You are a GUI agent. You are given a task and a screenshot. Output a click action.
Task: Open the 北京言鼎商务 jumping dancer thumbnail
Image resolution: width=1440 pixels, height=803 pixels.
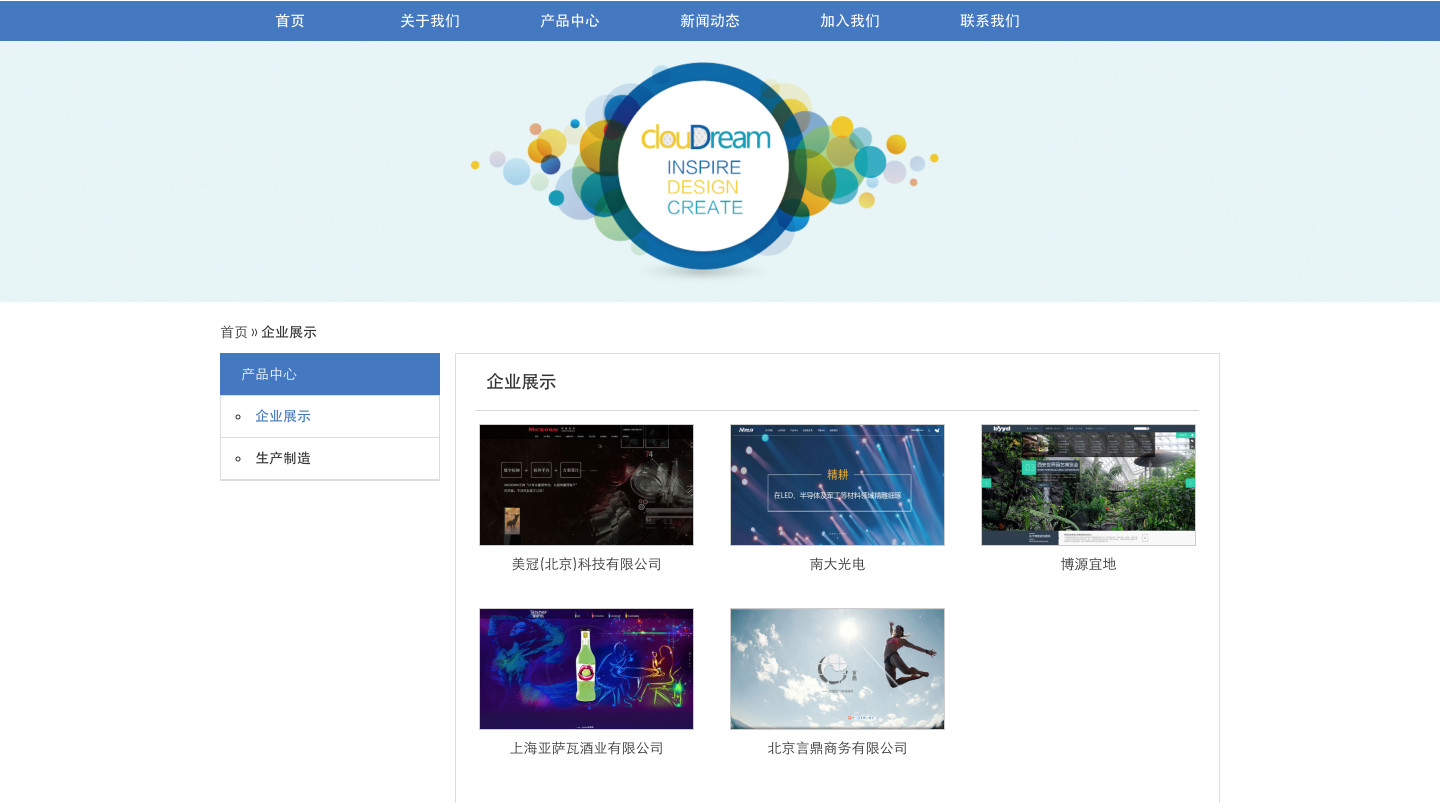[837, 669]
